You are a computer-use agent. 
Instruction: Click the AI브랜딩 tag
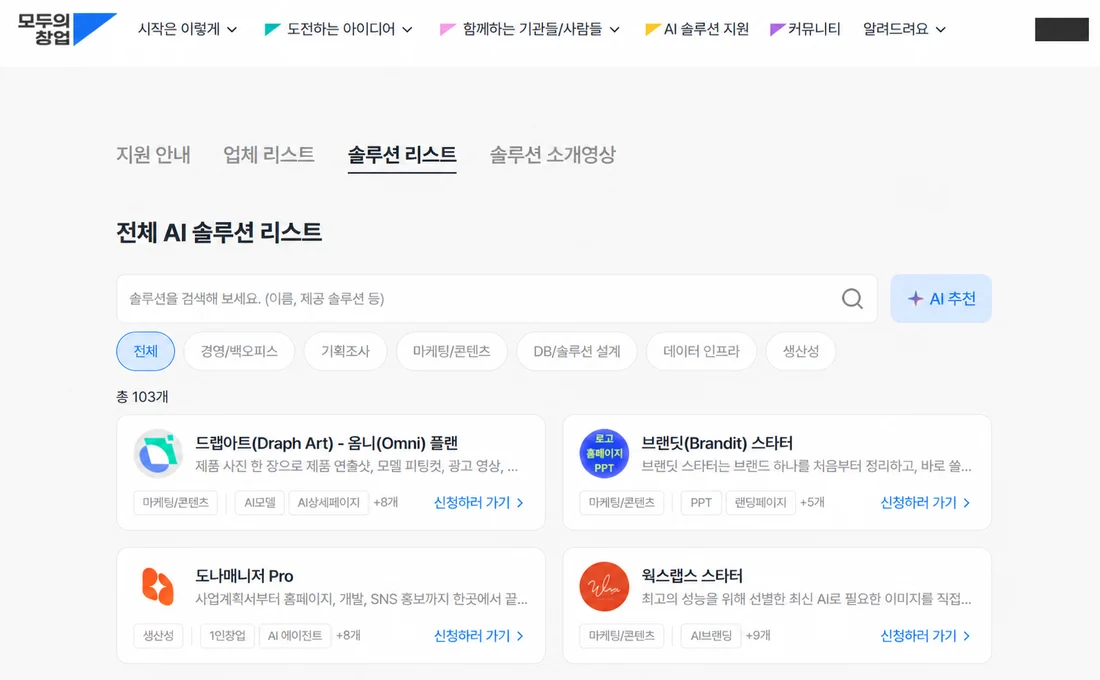(711, 636)
